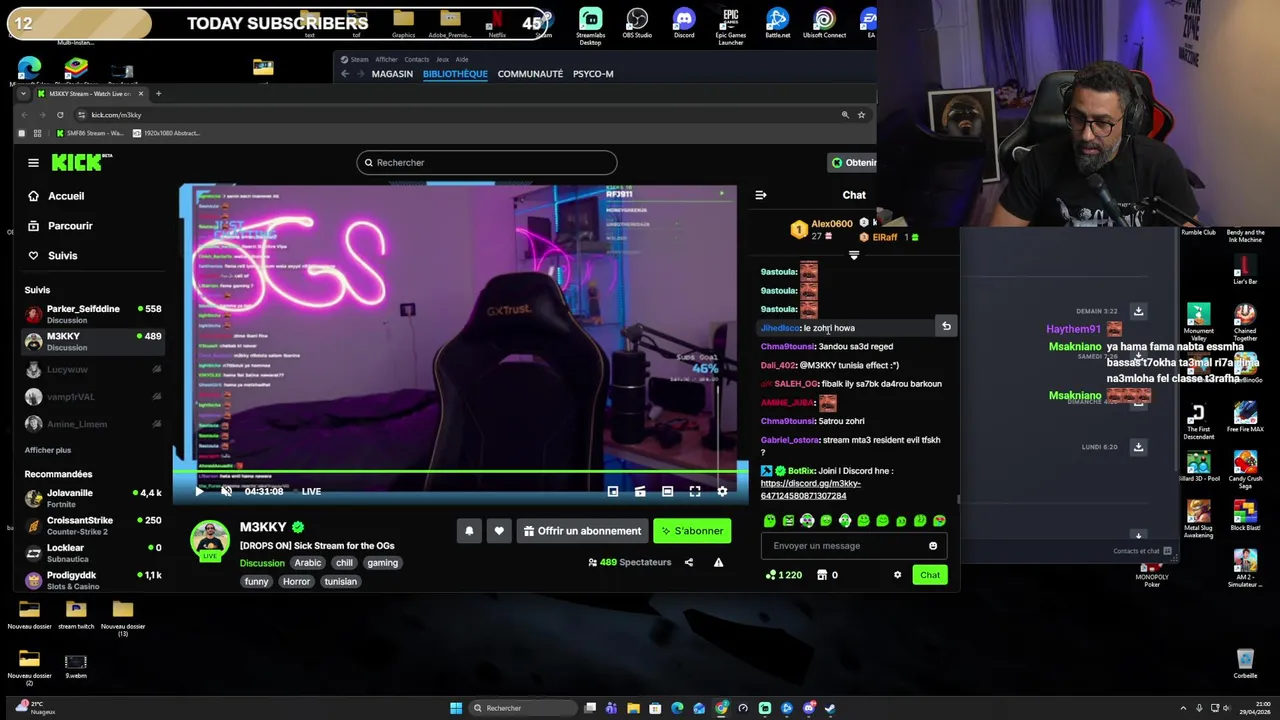Open Parcourir in the Kick sidebar
Image resolution: width=1280 pixels, height=720 pixels.
[60, 226]
